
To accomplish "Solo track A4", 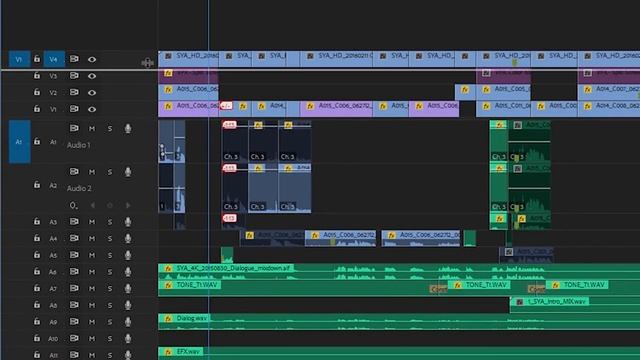I will 110,238.
